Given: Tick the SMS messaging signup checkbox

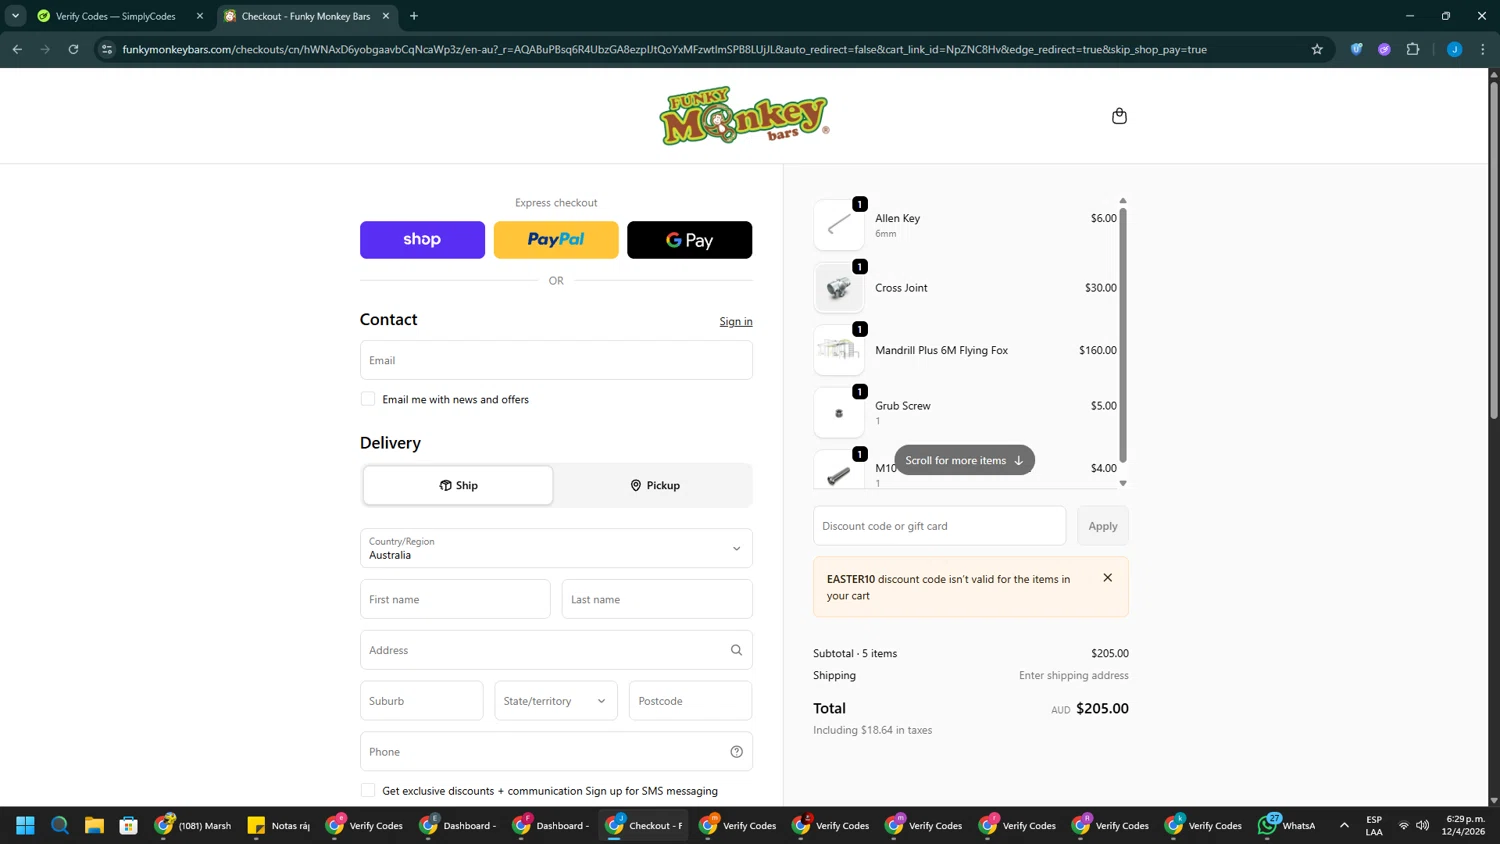Looking at the screenshot, I should (368, 791).
